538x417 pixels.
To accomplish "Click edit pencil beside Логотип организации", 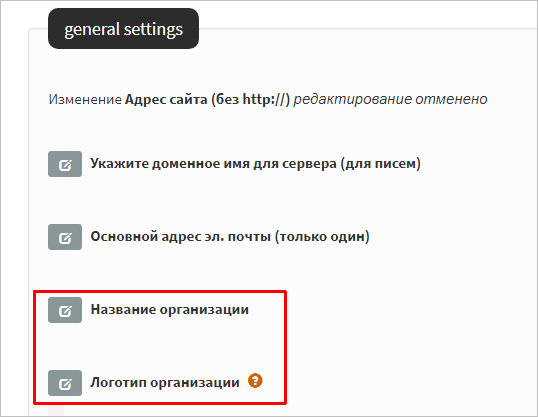I will pyautogui.click(x=65, y=383).
